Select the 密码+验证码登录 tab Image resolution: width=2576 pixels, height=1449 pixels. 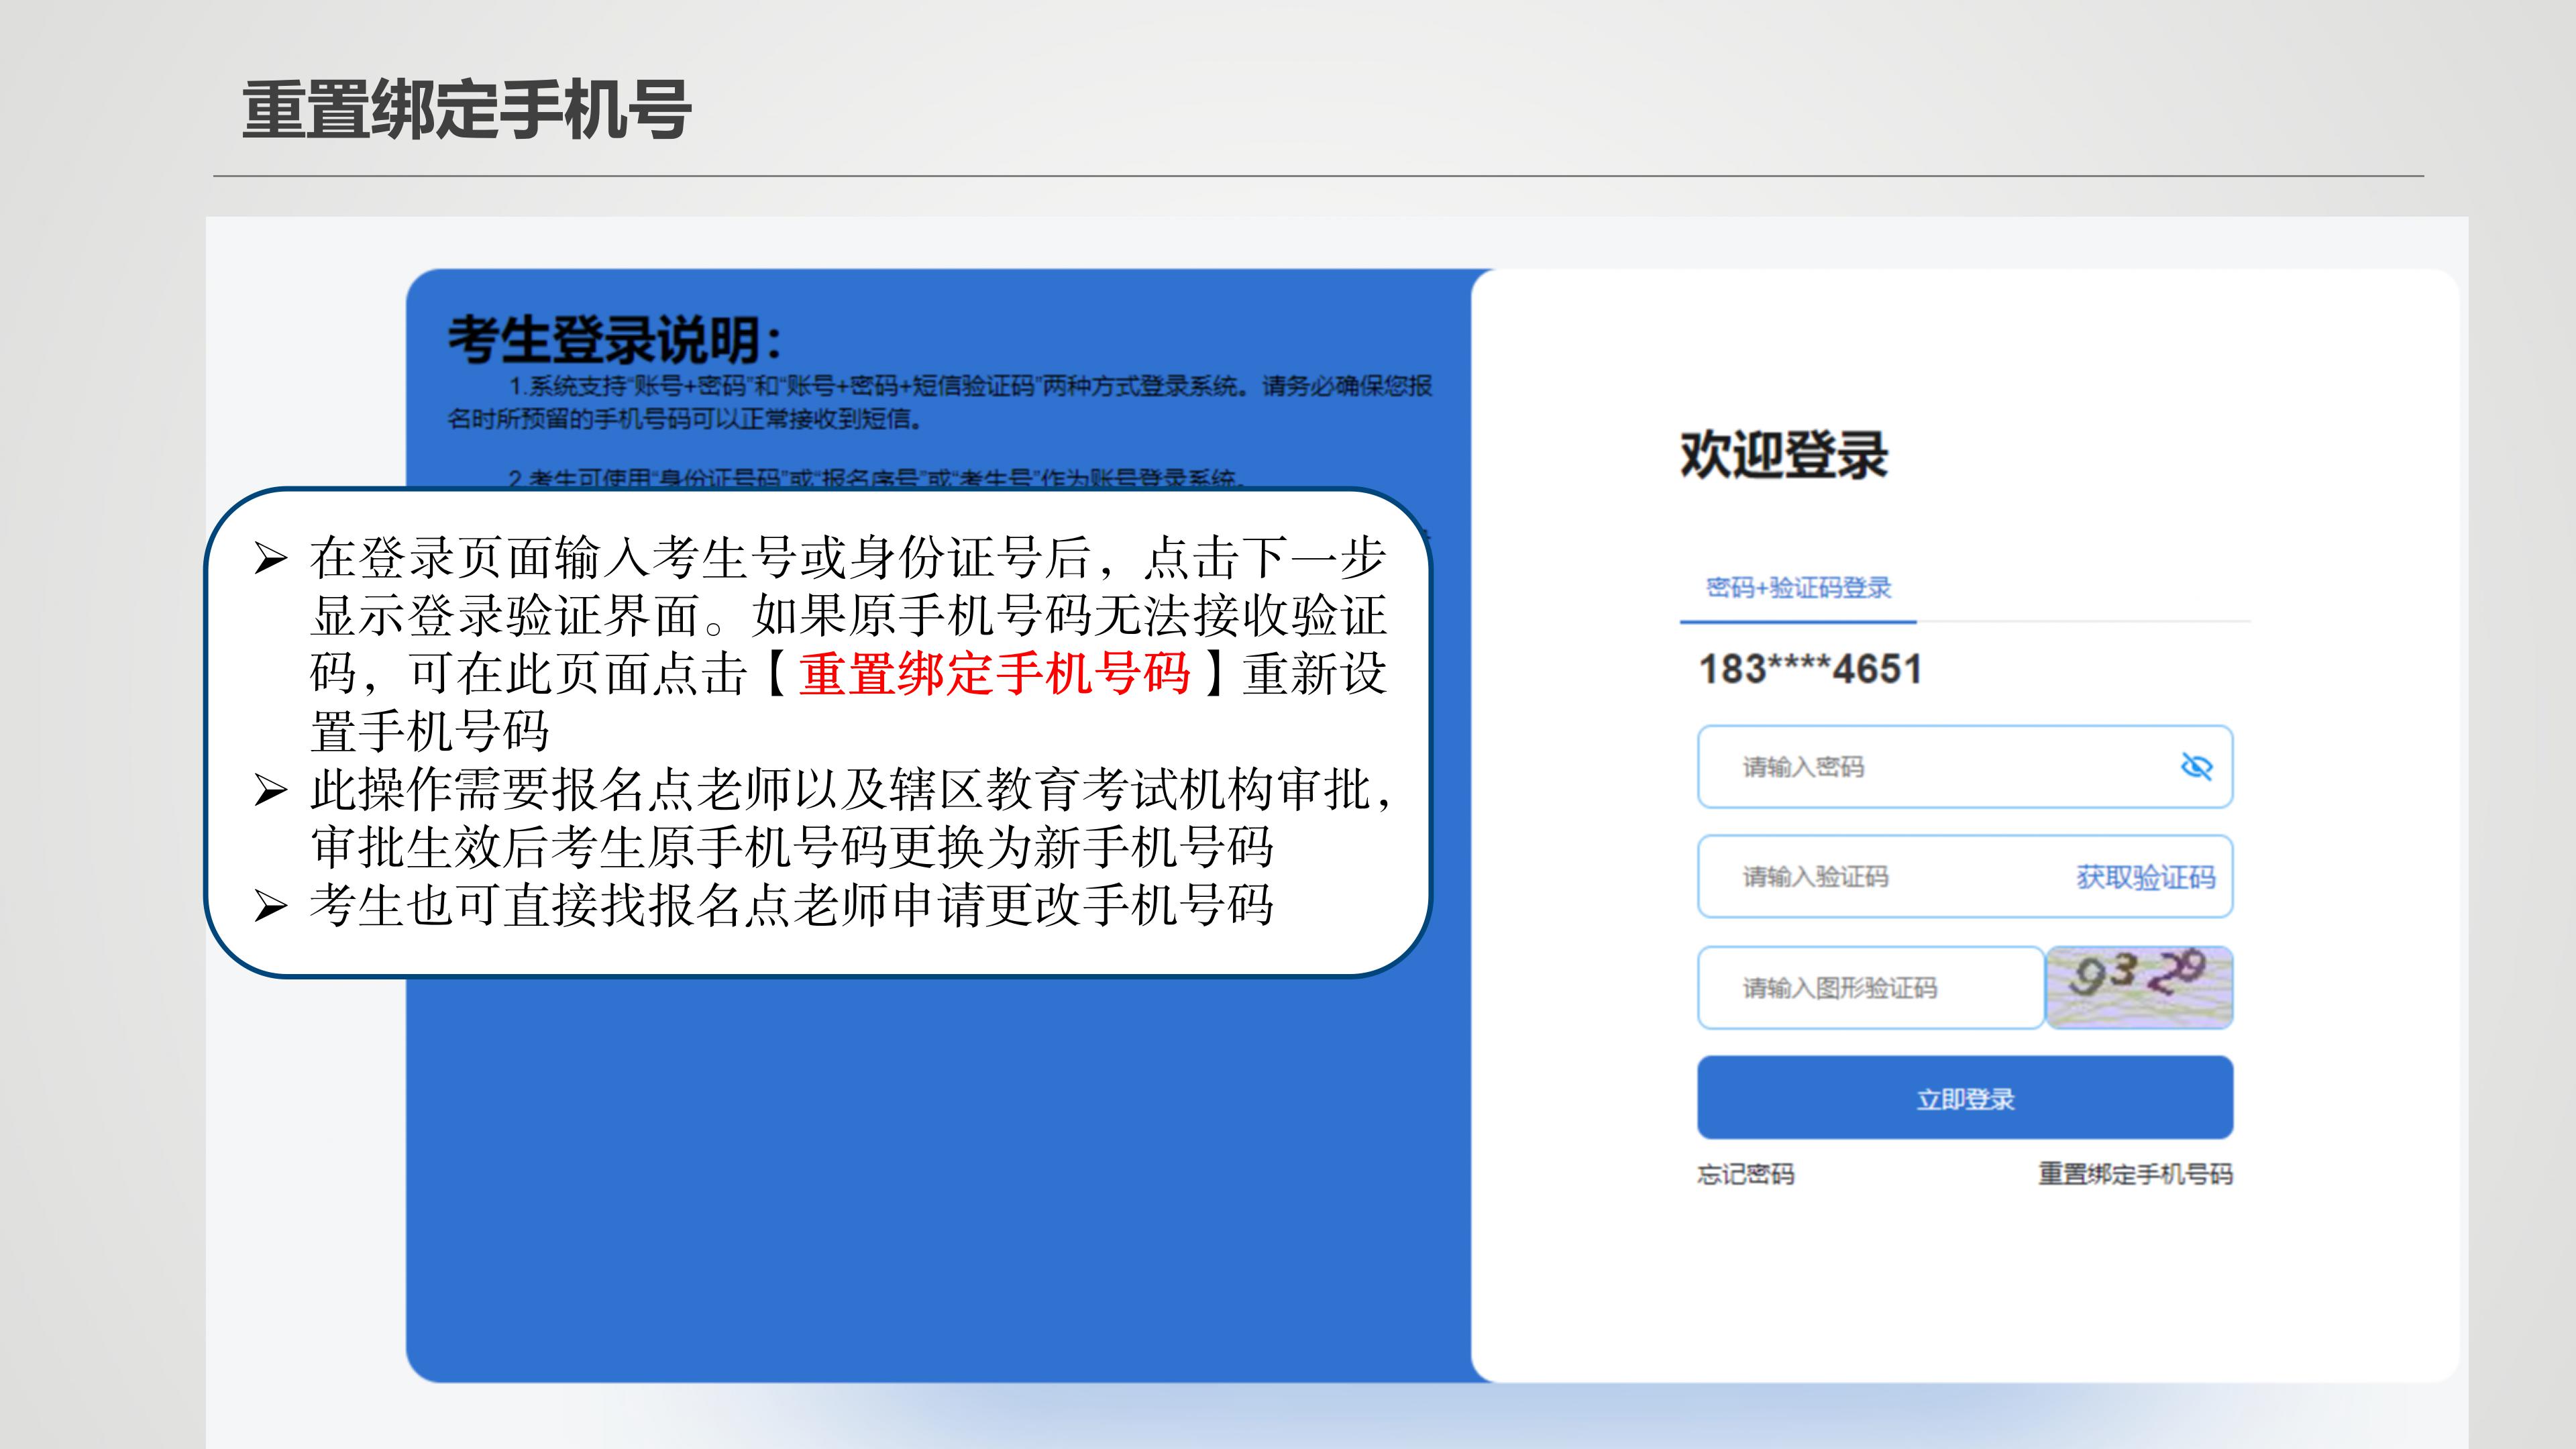click(x=1798, y=588)
